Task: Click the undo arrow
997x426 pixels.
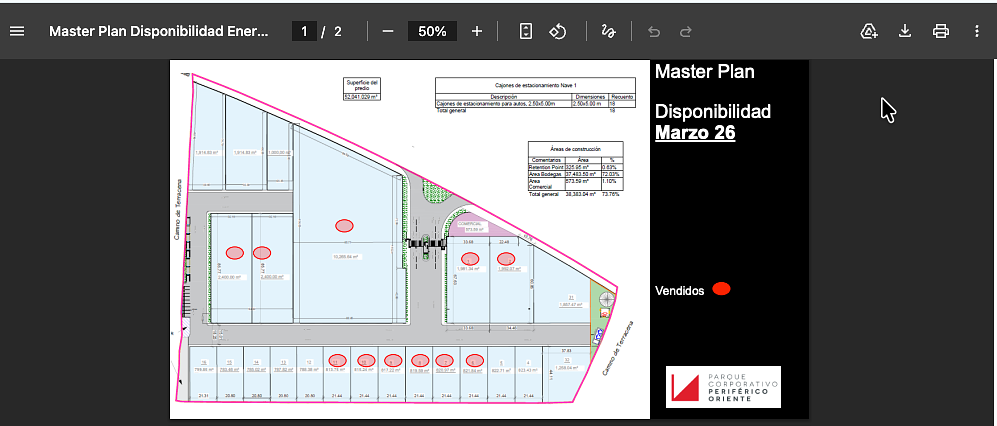Action: 654,31
